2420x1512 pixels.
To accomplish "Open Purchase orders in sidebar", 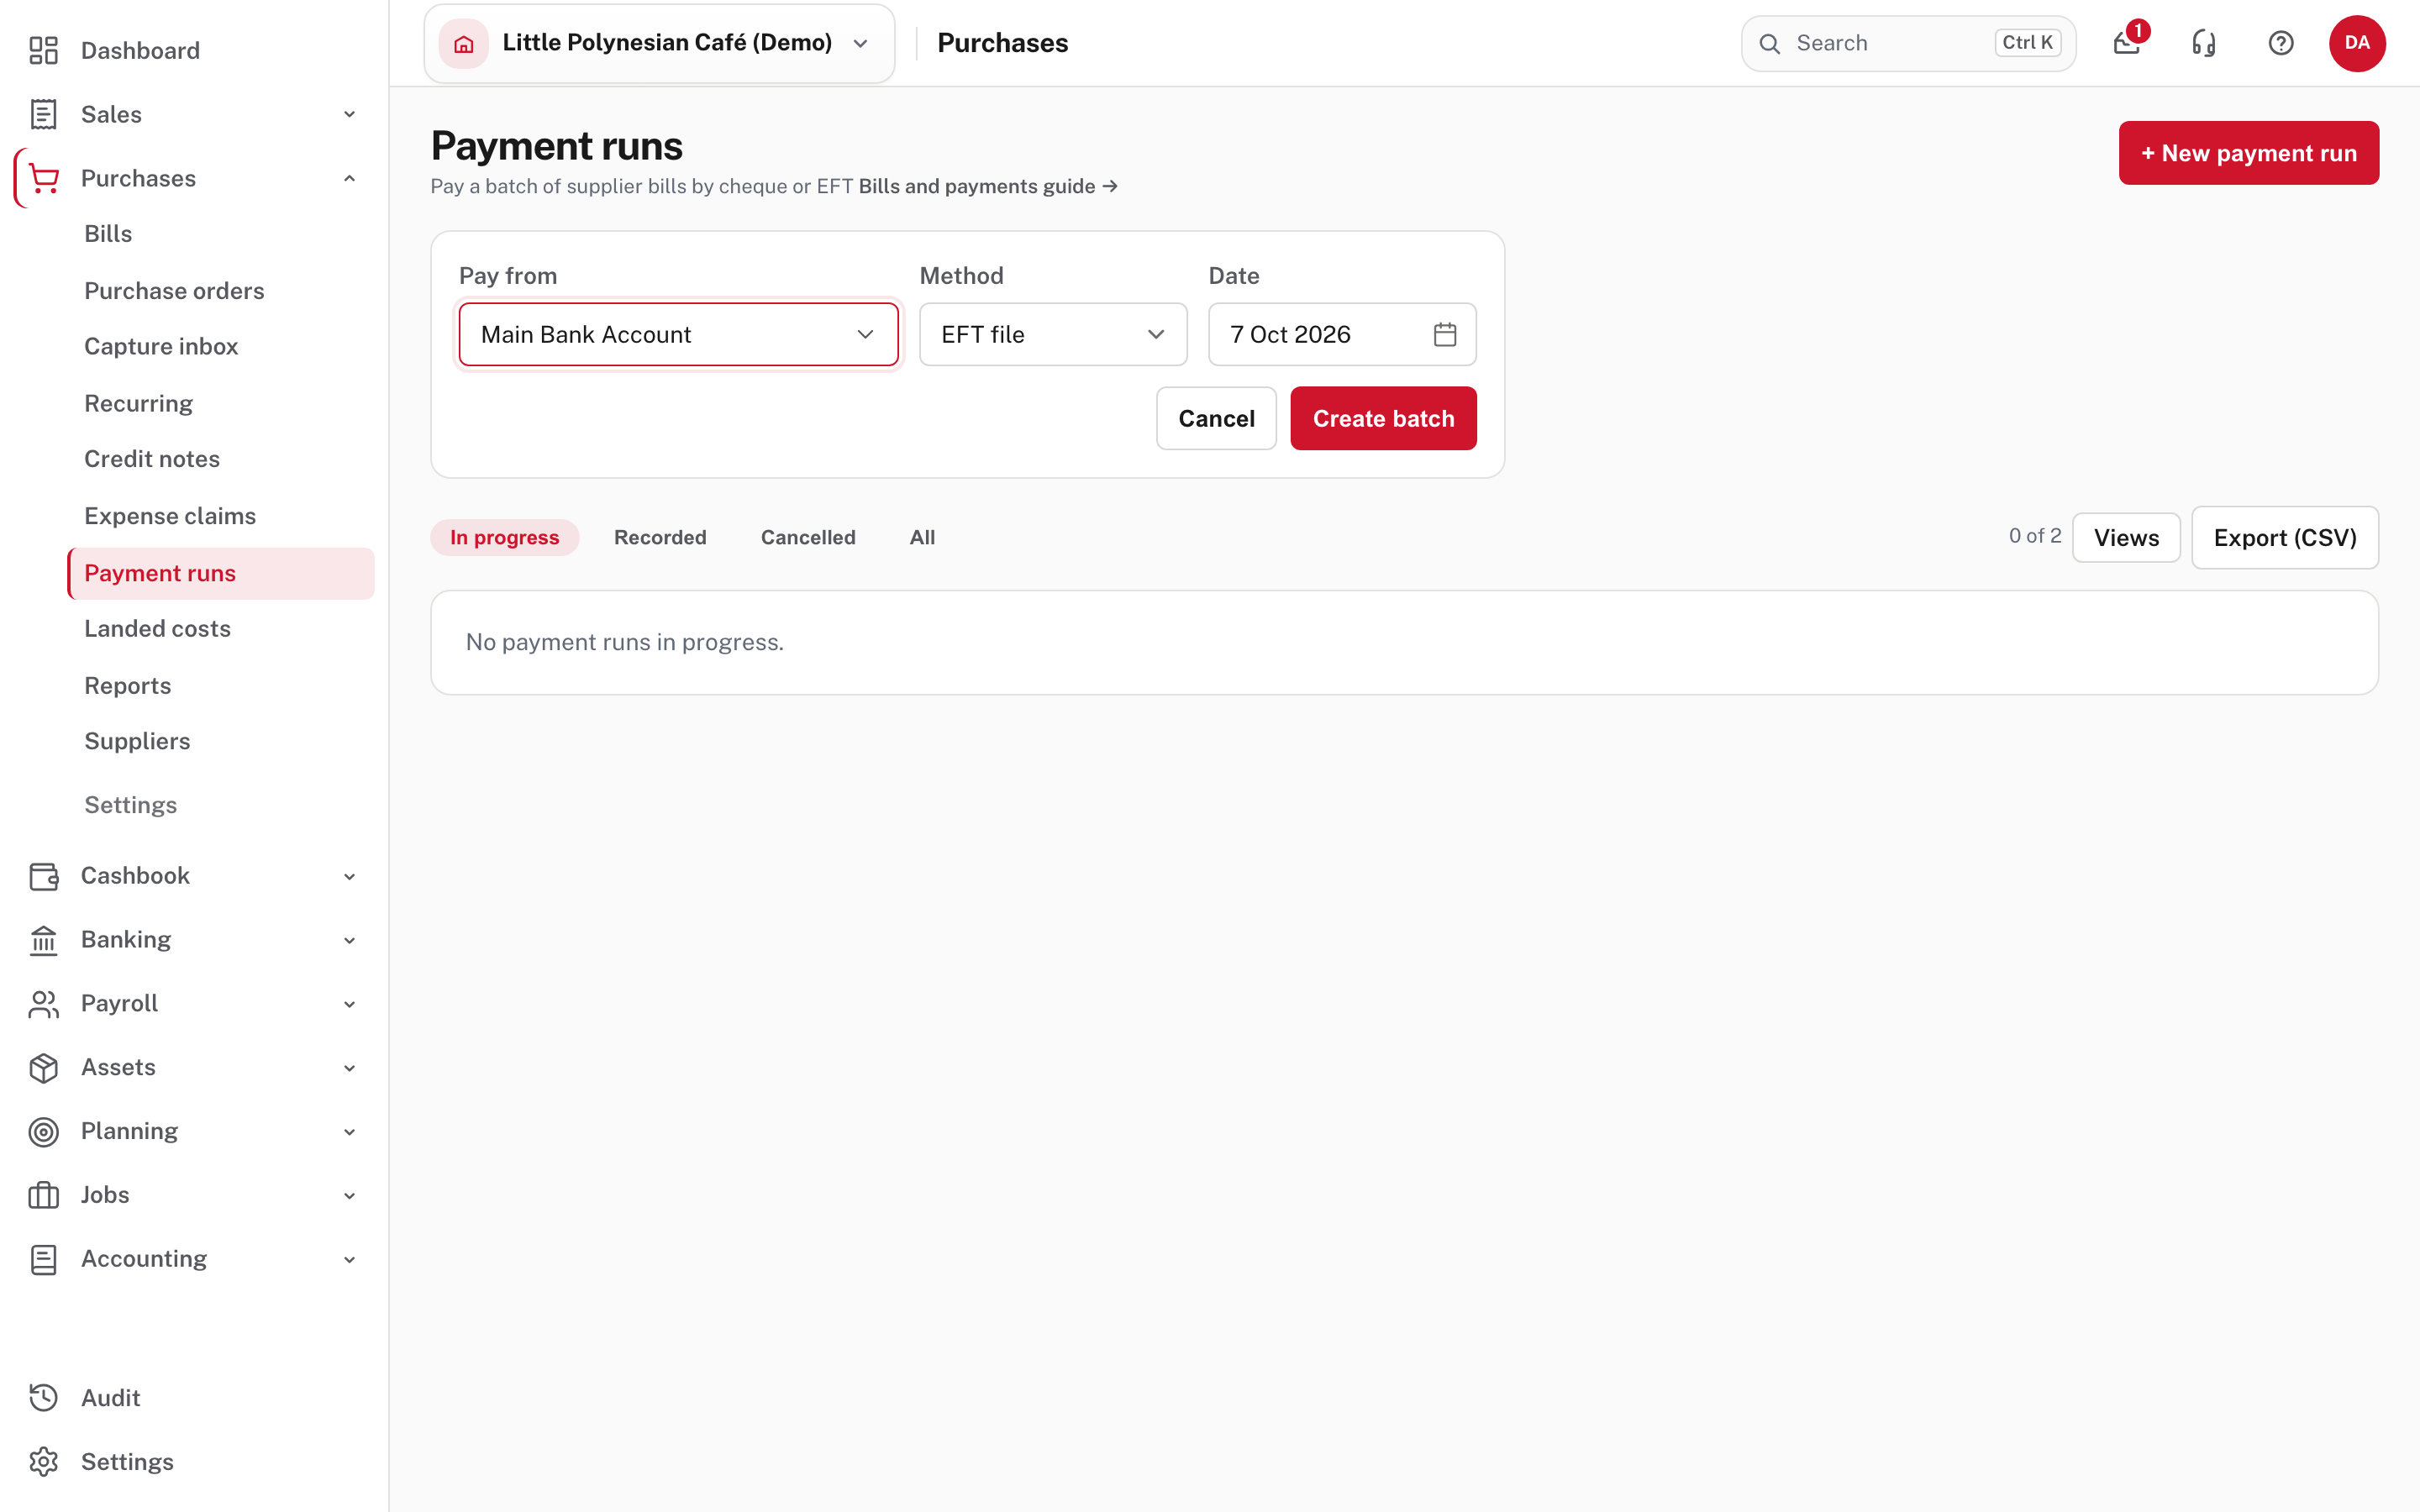I will [x=174, y=290].
